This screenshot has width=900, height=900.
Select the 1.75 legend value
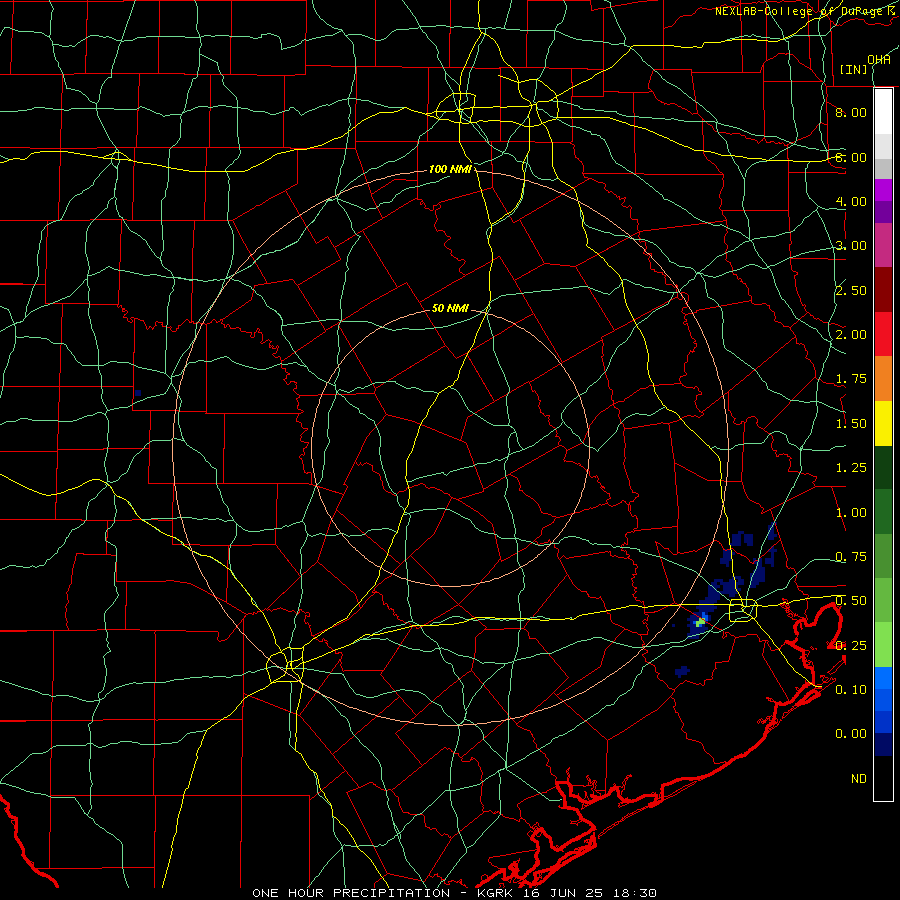[x=851, y=379]
